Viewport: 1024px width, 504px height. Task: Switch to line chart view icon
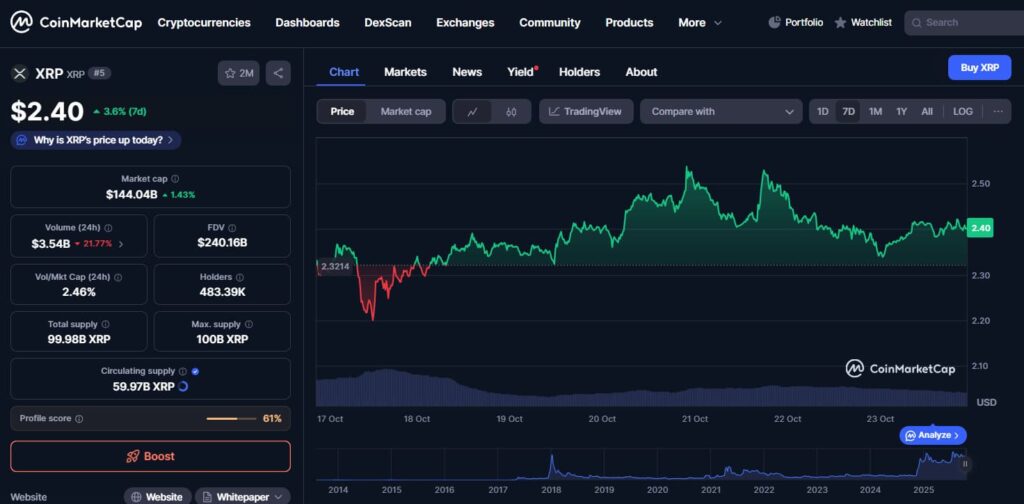coord(472,112)
